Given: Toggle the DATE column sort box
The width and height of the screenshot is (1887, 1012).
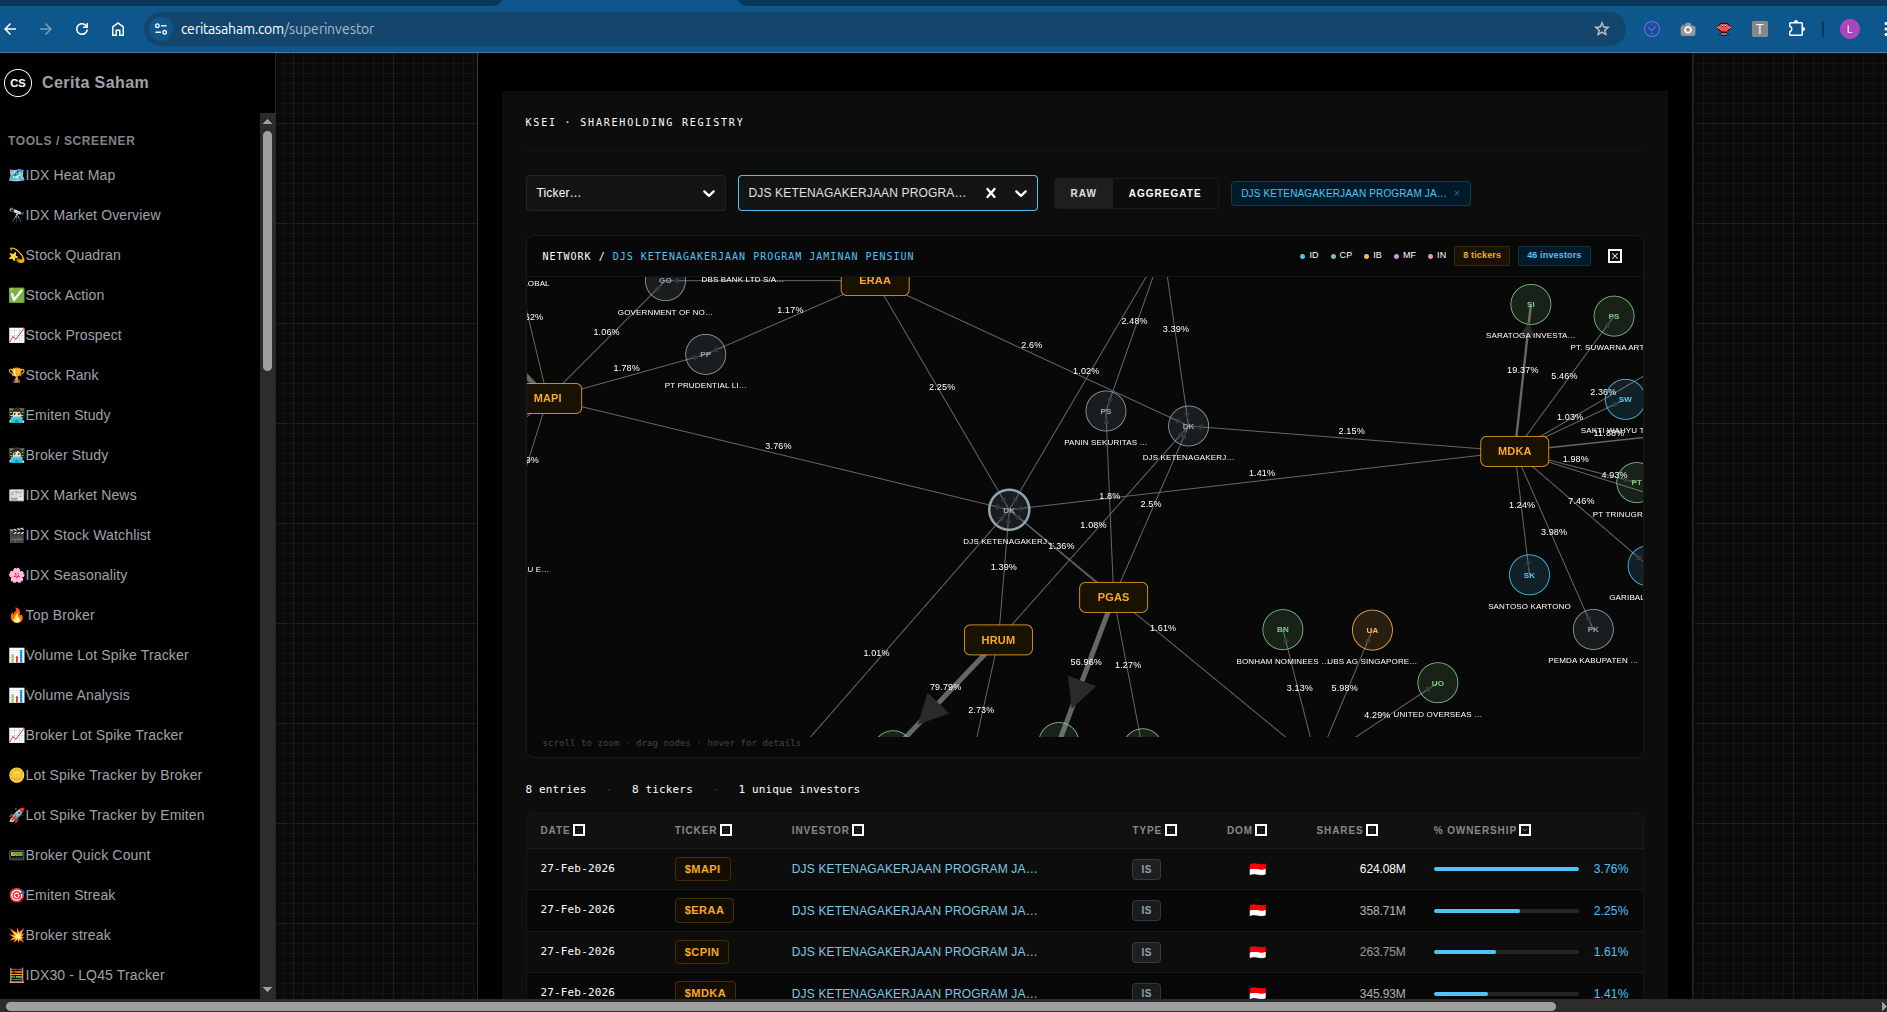Looking at the screenshot, I should tap(579, 830).
